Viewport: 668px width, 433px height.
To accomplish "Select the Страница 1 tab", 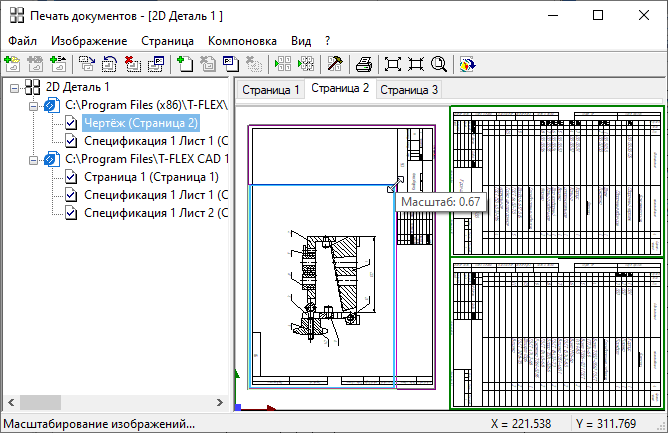I will [270, 90].
